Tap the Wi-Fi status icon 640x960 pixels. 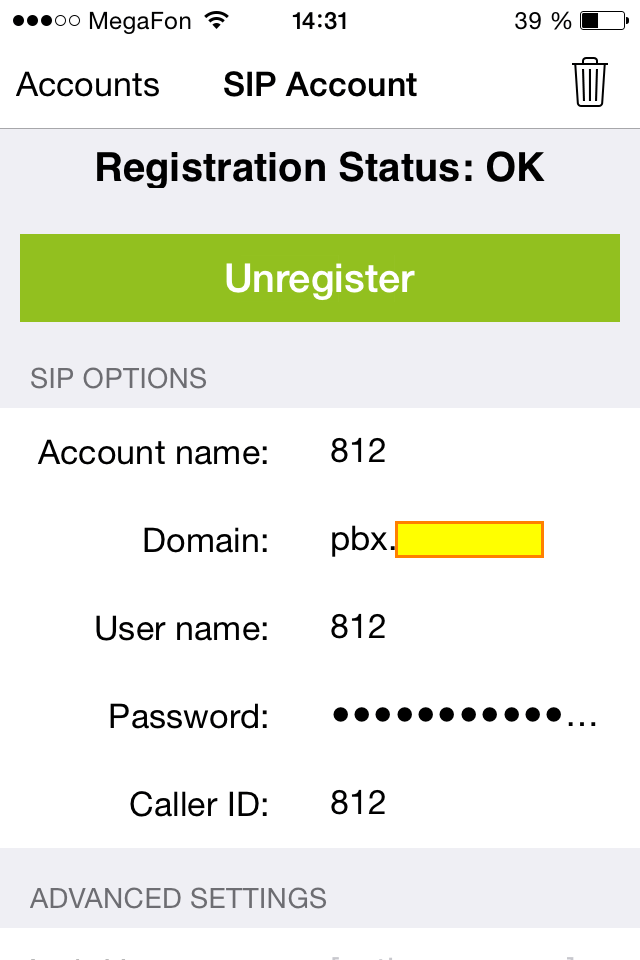[x=217, y=20]
